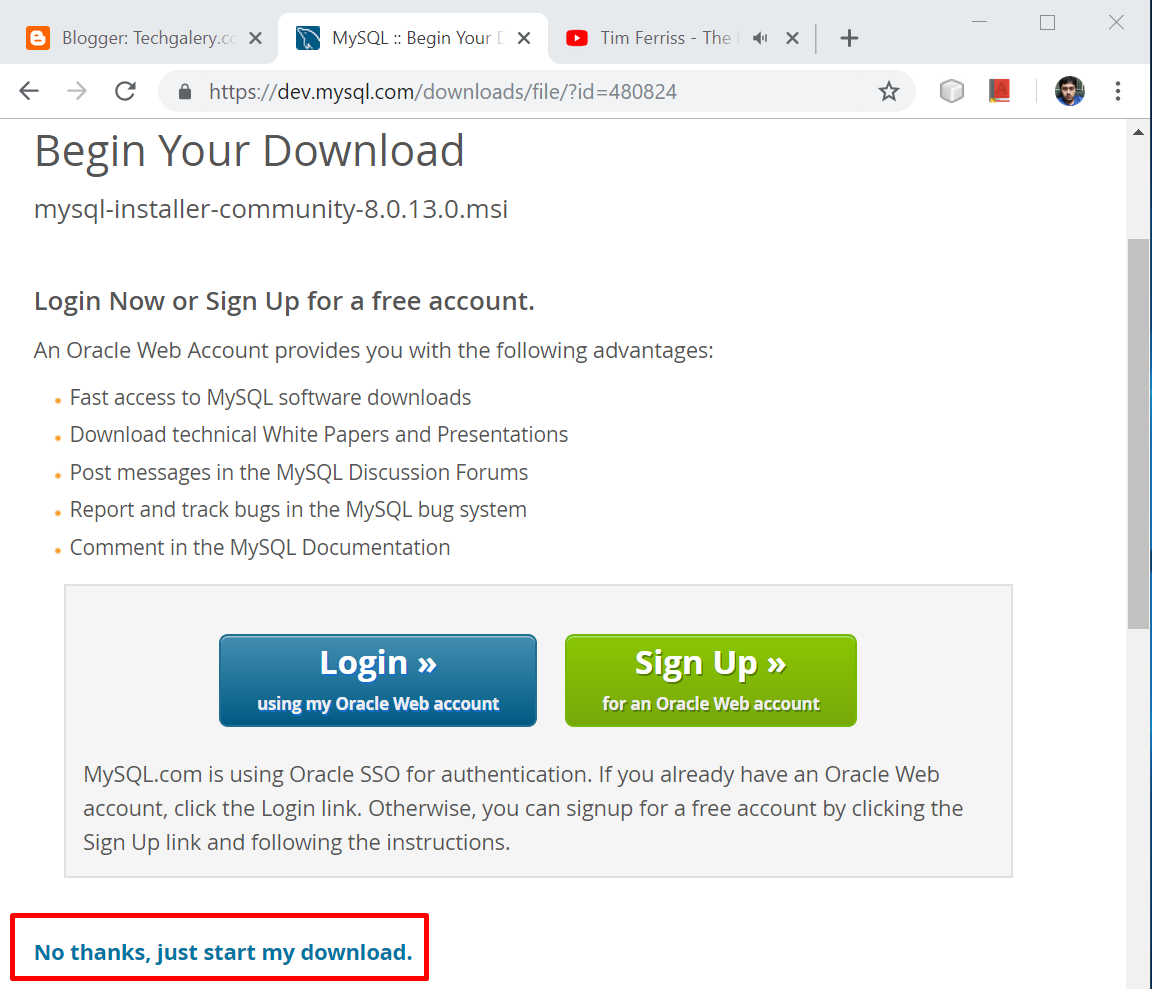Close the Blogger Techgalery tab
This screenshot has width=1152, height=989.
256,37
